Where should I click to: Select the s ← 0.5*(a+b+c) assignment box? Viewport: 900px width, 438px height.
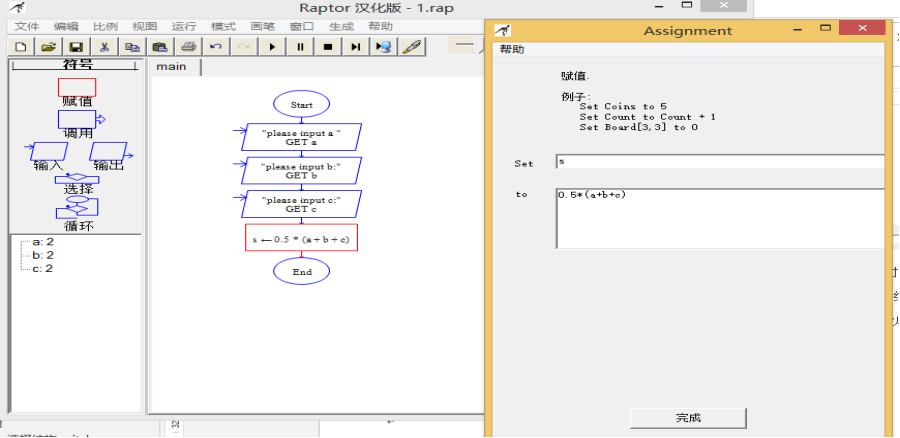point(301,238)
